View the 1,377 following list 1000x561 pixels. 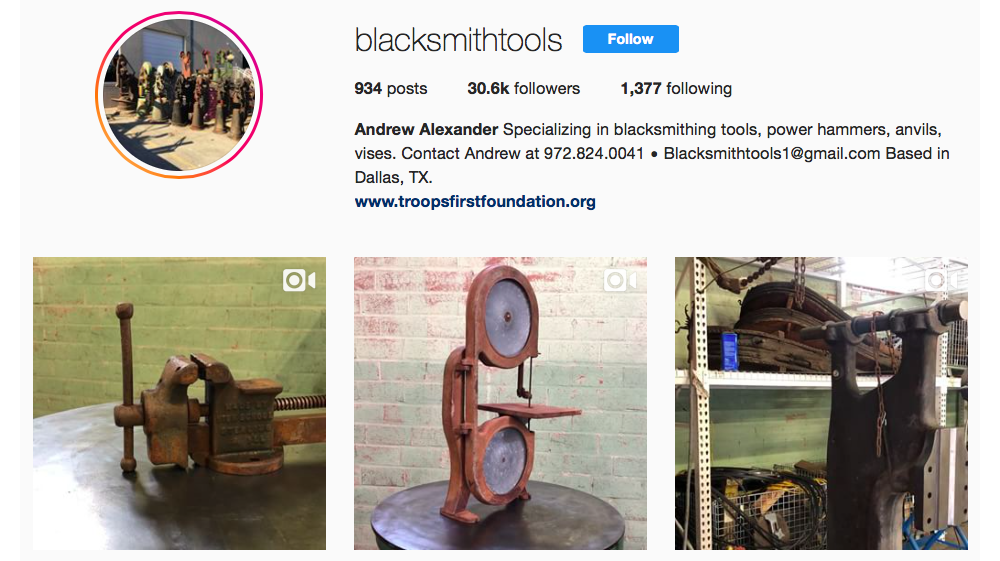tap(676, 89)
